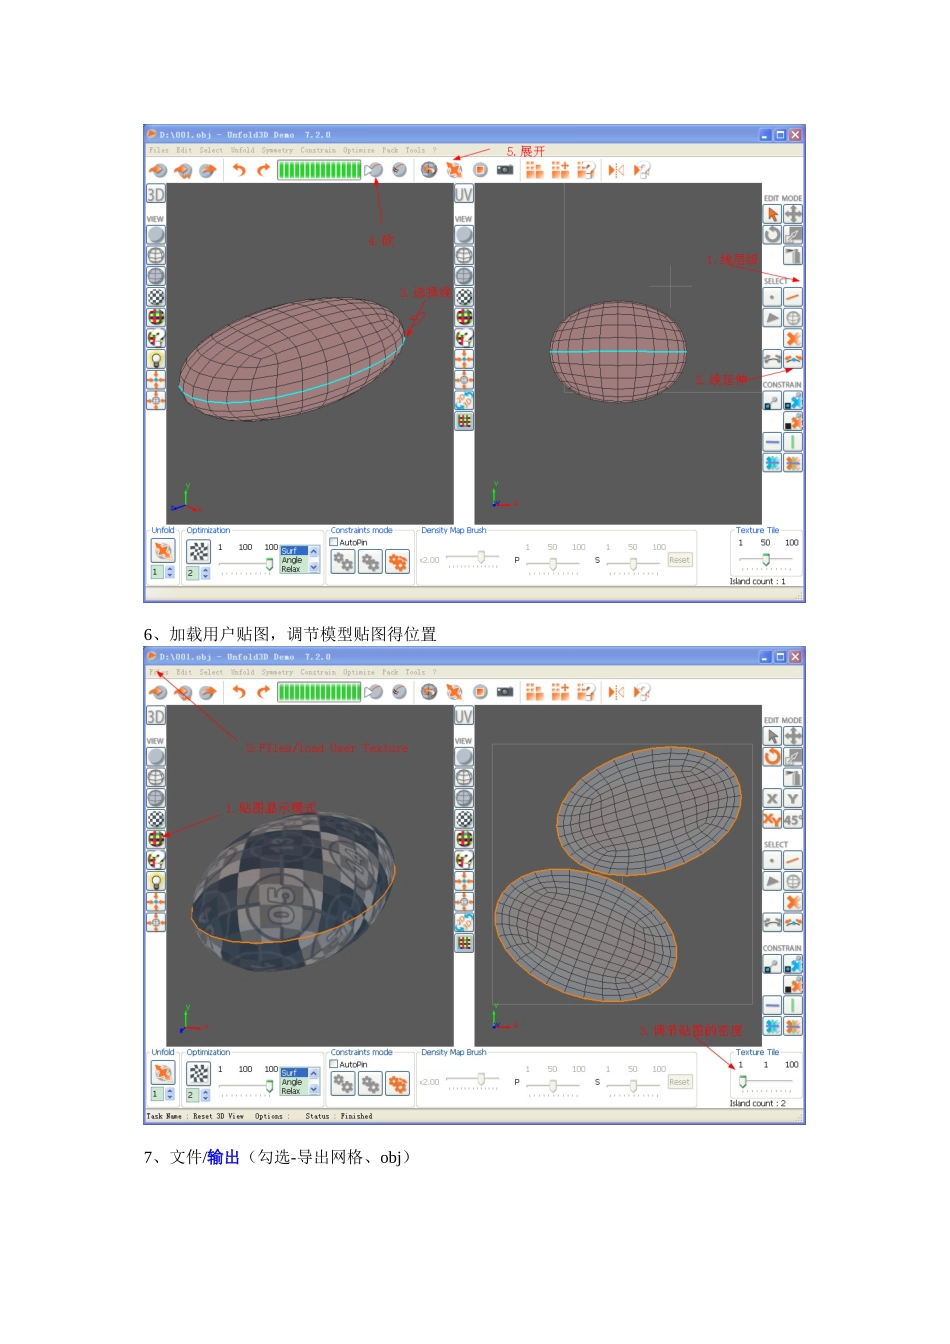
Task: Click the Optimization count stepper in upper window
Action: click(x=205, y=573)
